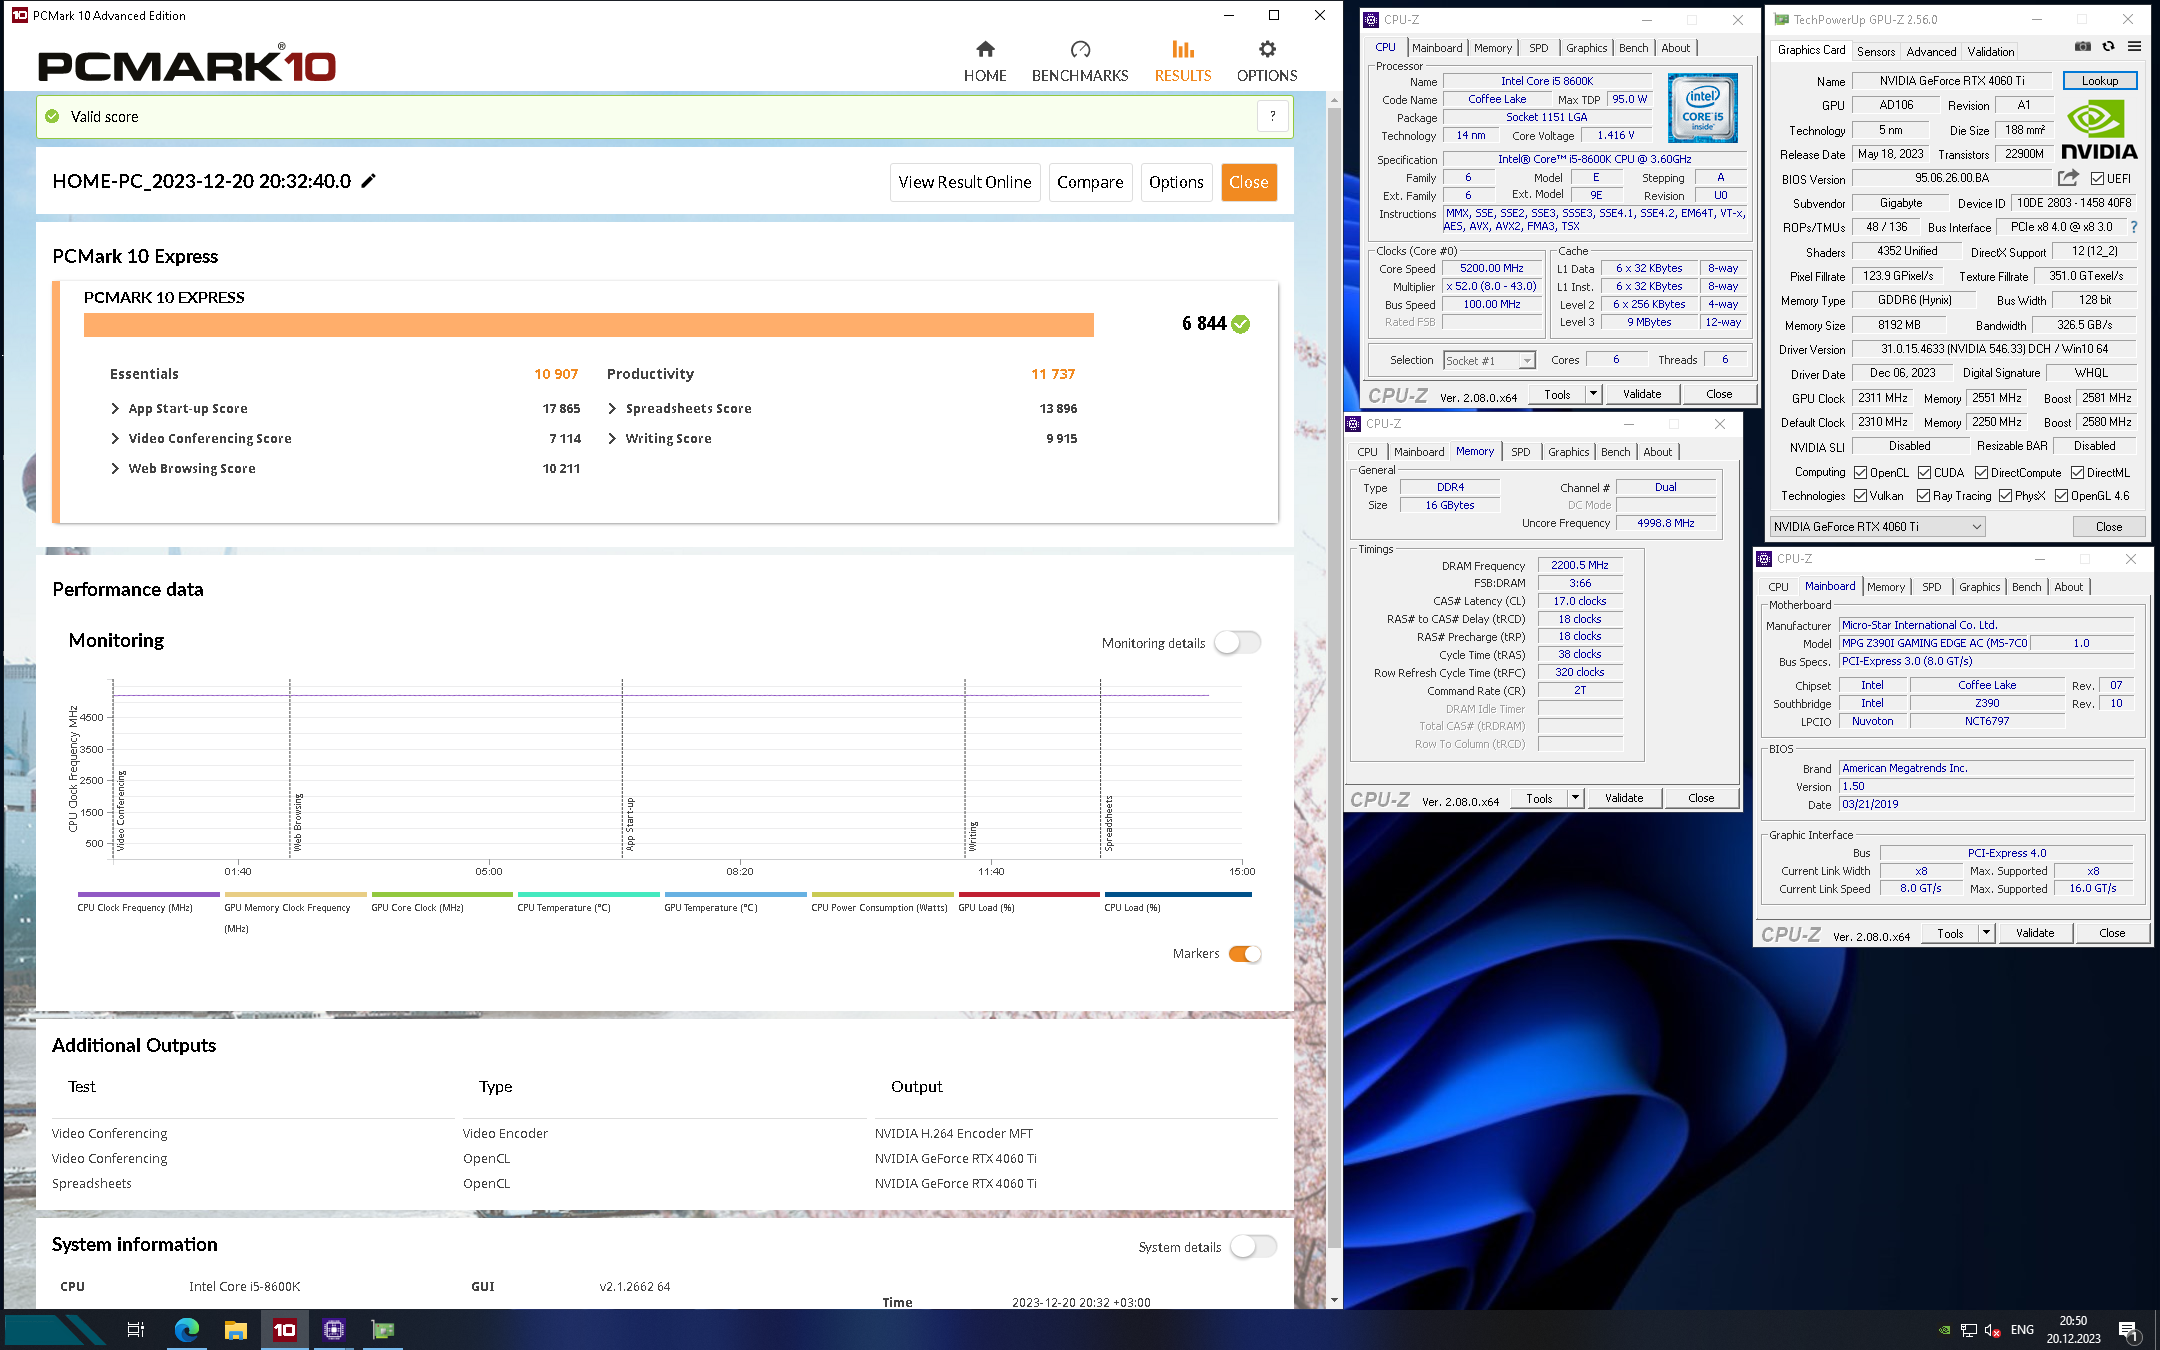Toggle the DirectCompute checkbox in GPU-Z

(x=1981, y=472)
